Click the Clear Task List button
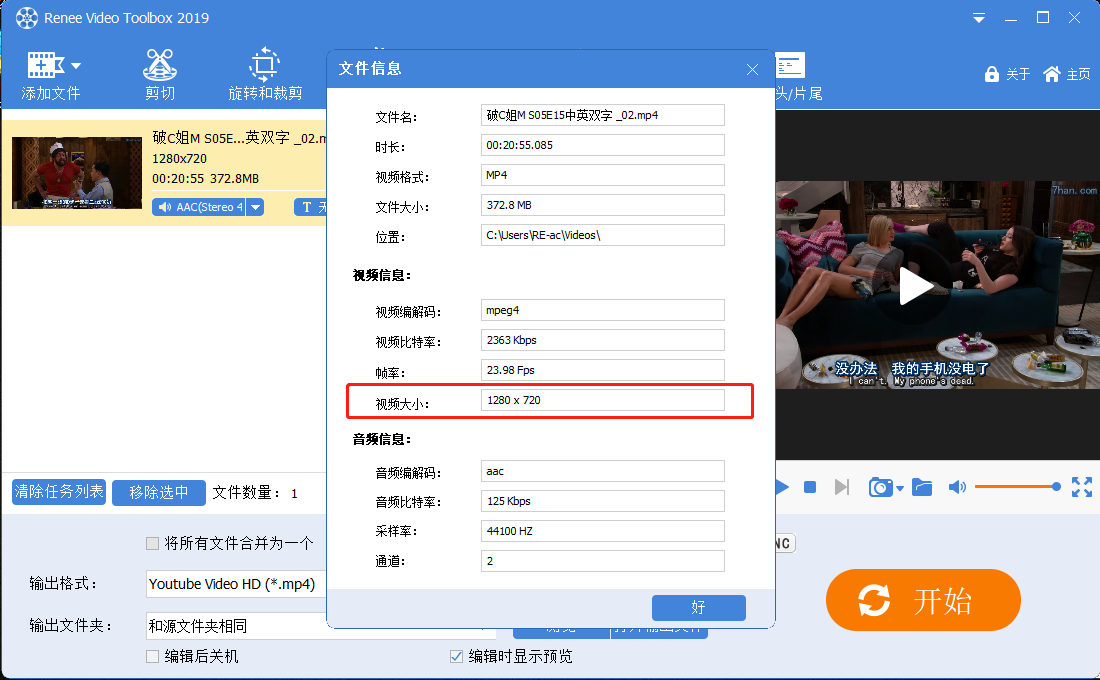Image resolution: width=1100 pixels, height=680 pixels. (59, 492)
